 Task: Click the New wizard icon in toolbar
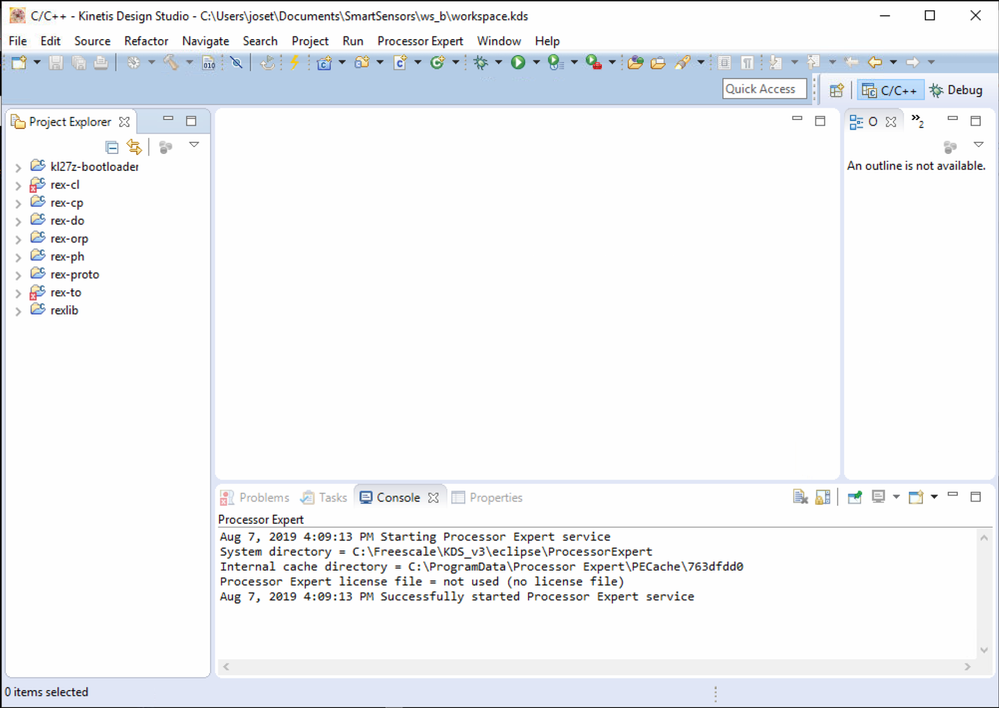point(19,62)
